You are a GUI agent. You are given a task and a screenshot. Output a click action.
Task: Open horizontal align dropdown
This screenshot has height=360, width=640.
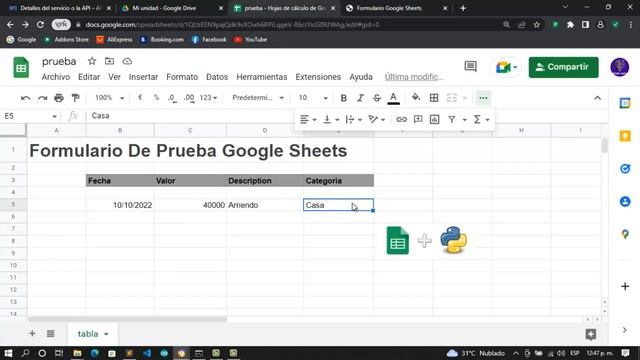(x=308, y=119)
